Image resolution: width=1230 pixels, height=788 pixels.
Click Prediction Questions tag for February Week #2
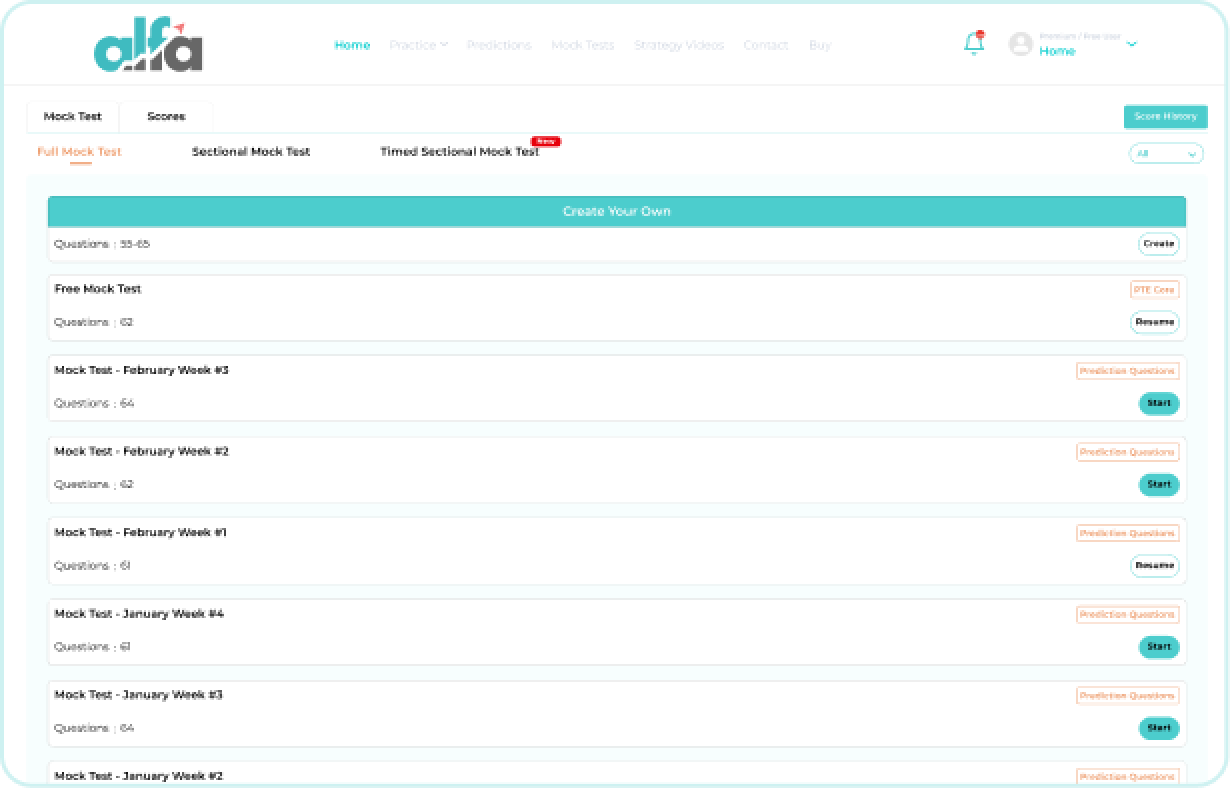pyautogui.click(x=1127, y=452)
